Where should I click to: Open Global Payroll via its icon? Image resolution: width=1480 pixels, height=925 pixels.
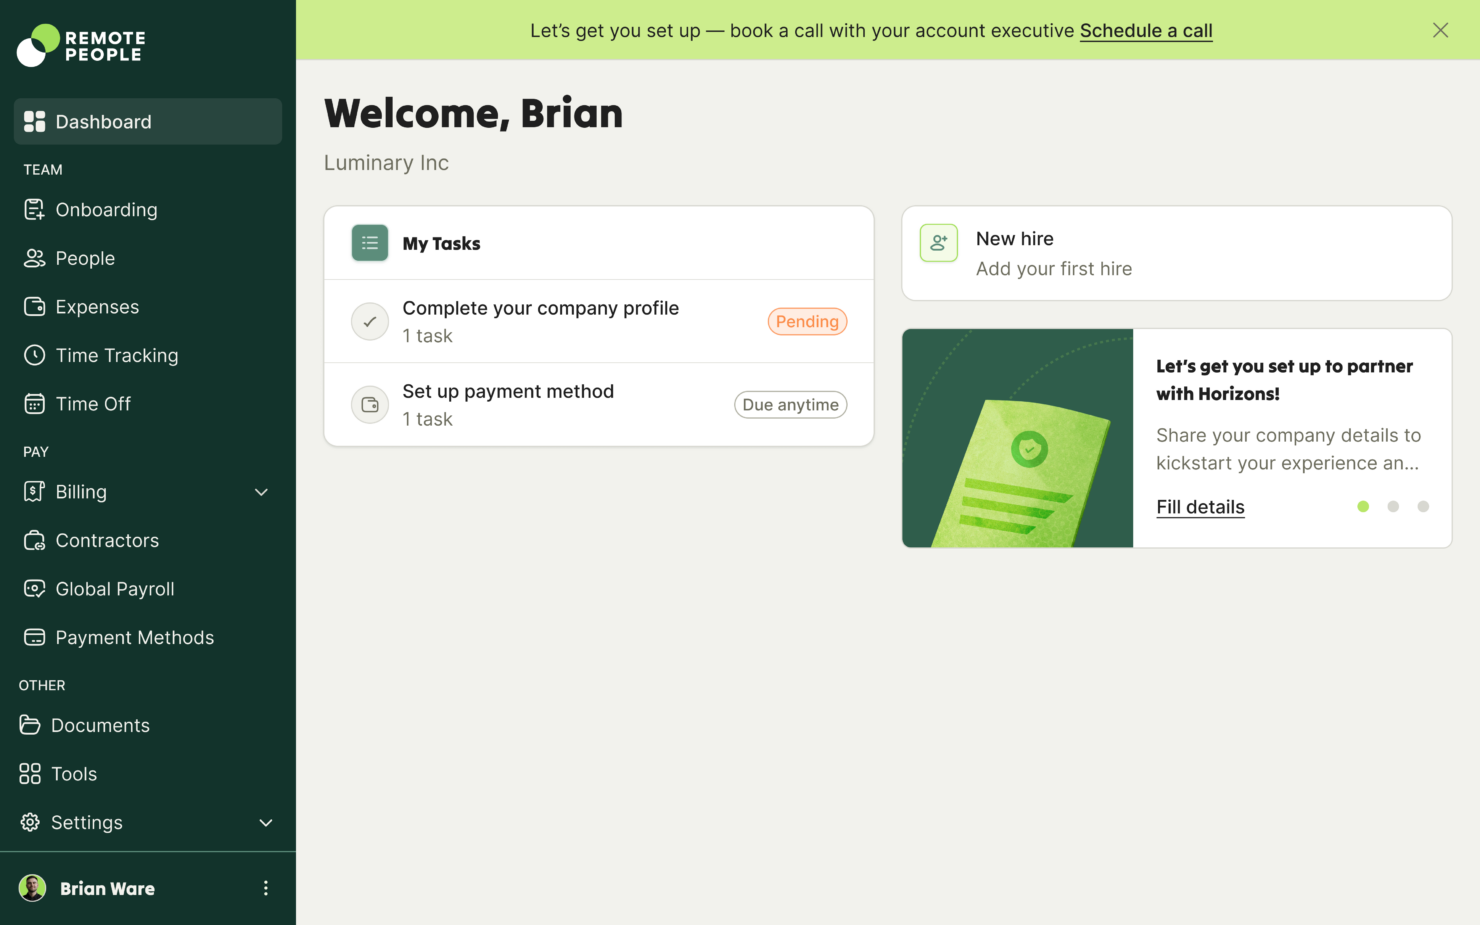[34, 589]
